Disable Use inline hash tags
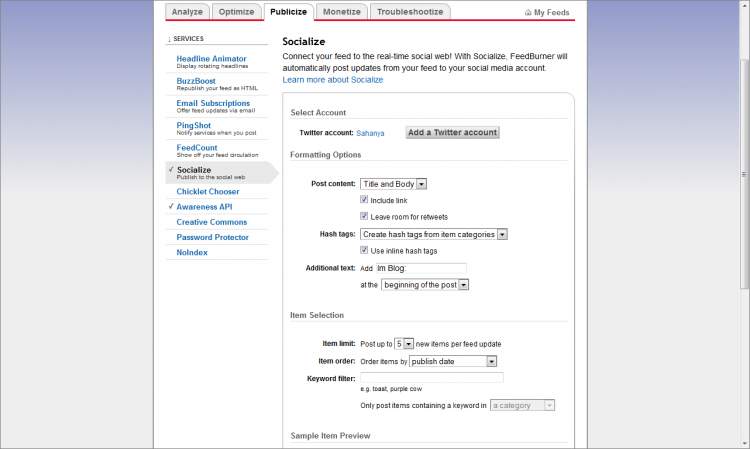 coord(364,250)
